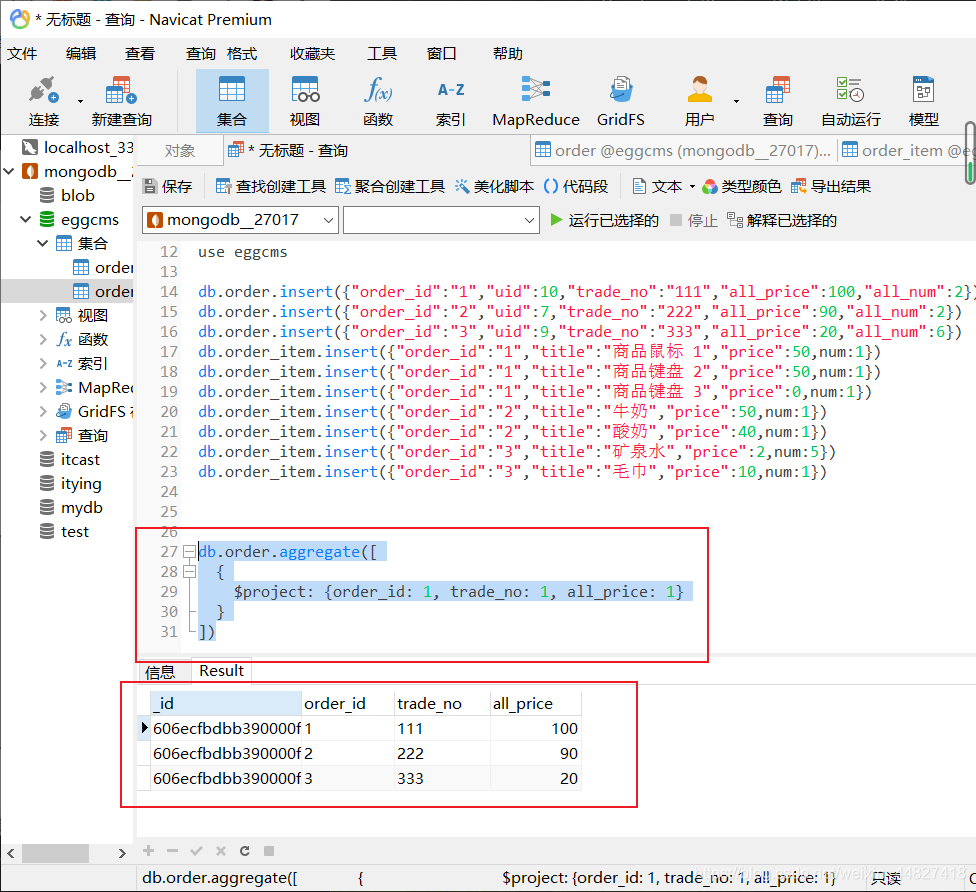Expand the 函数 tree node
Image resolution: width=976 pixels, height=892 pixels.
[x=42, y=339]
